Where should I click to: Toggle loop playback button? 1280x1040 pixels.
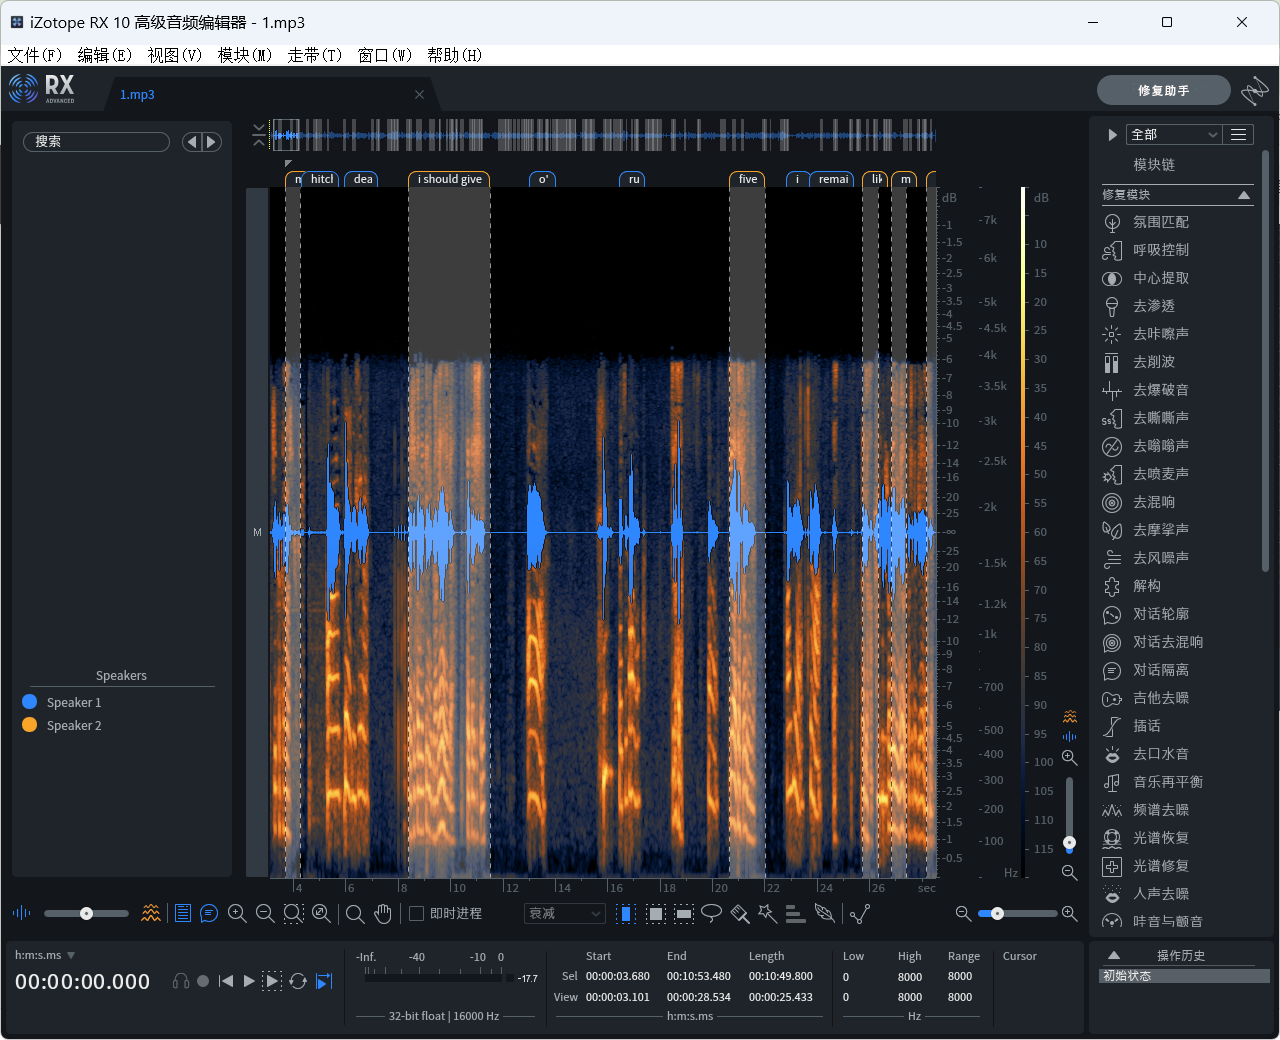[298, 981]
